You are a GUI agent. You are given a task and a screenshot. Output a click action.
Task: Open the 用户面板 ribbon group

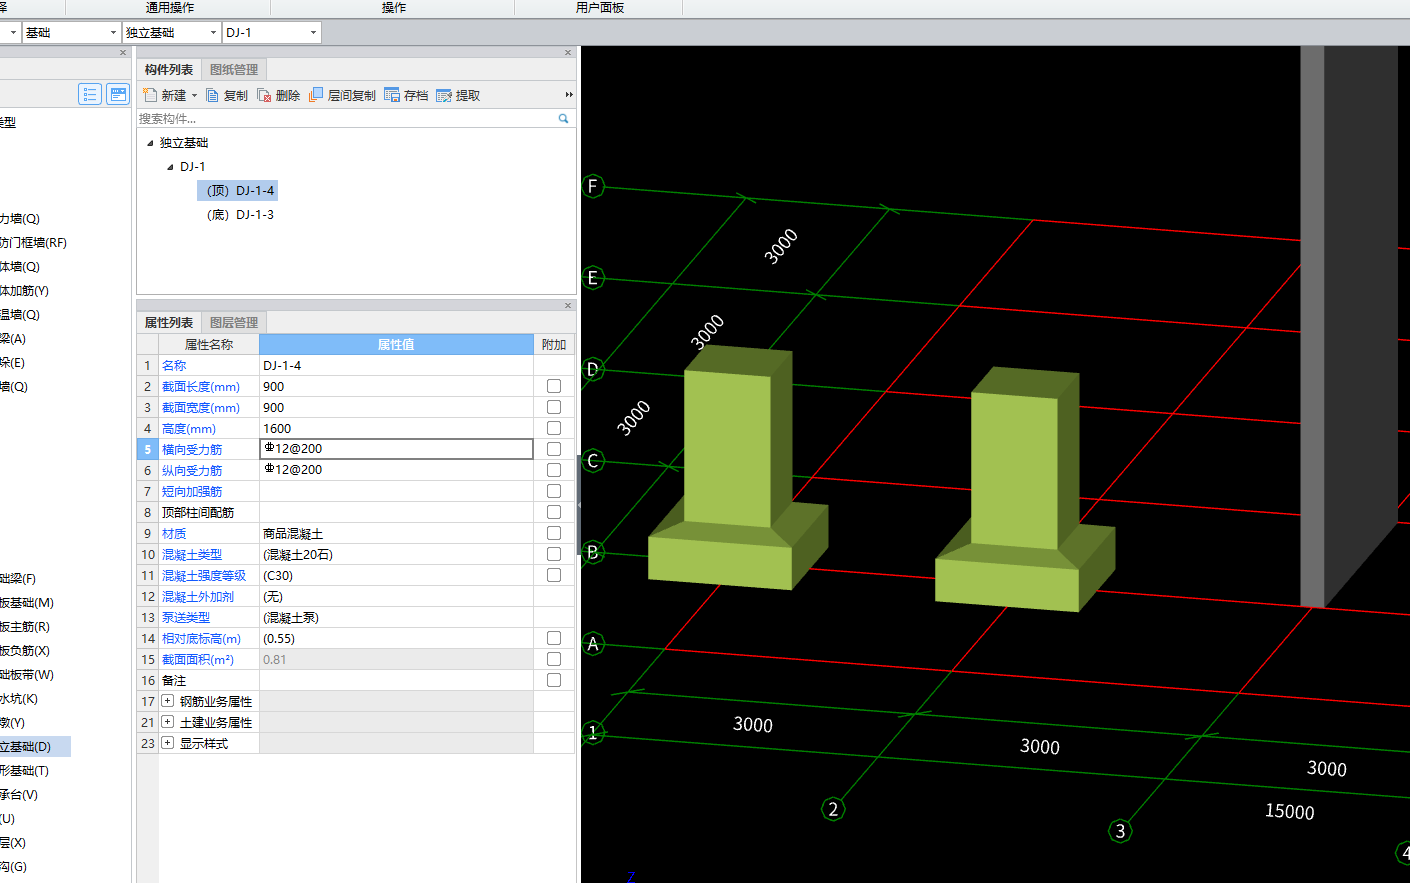click(600, 8)
